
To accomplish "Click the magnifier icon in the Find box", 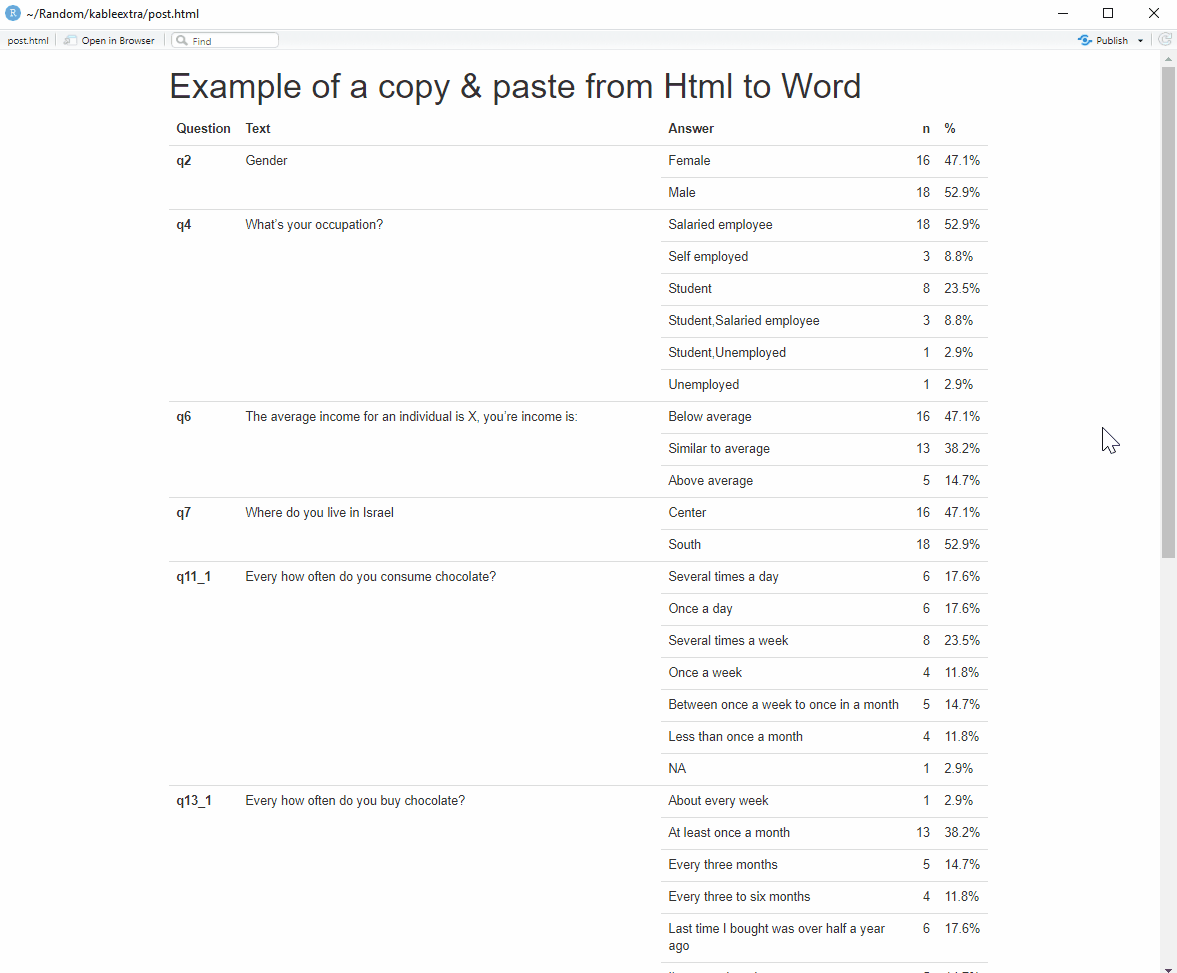I will (182, 41).
